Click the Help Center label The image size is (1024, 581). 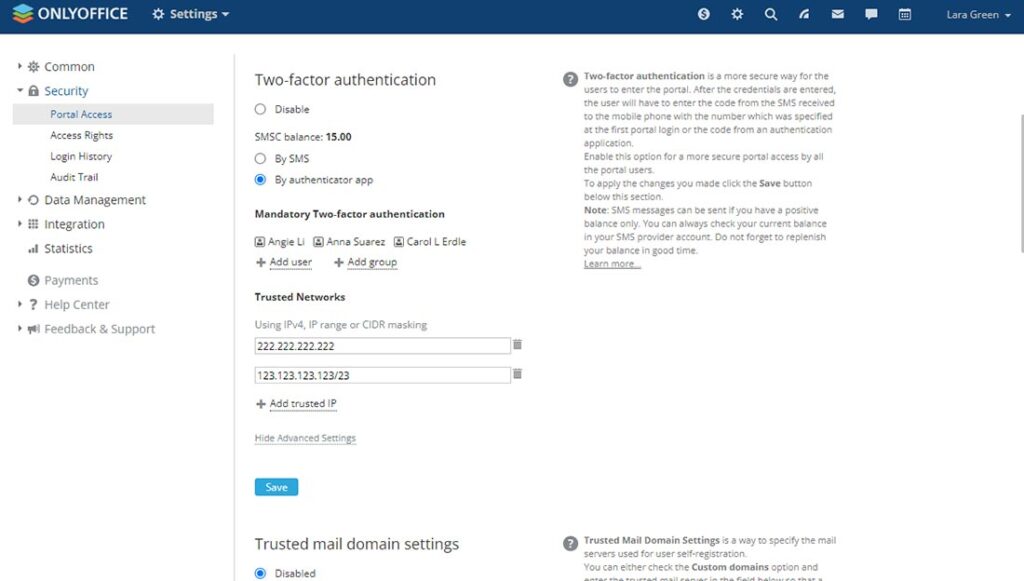76,305
